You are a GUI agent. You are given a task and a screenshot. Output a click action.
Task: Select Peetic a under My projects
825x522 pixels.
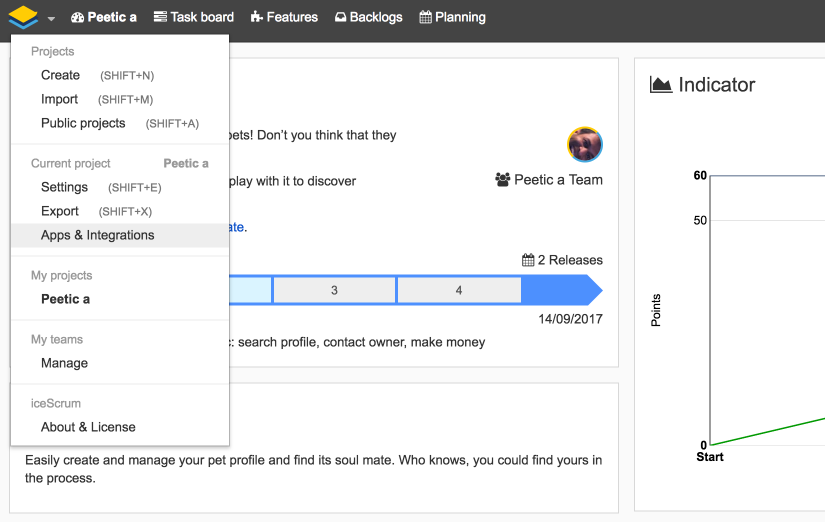coord(65,299)
